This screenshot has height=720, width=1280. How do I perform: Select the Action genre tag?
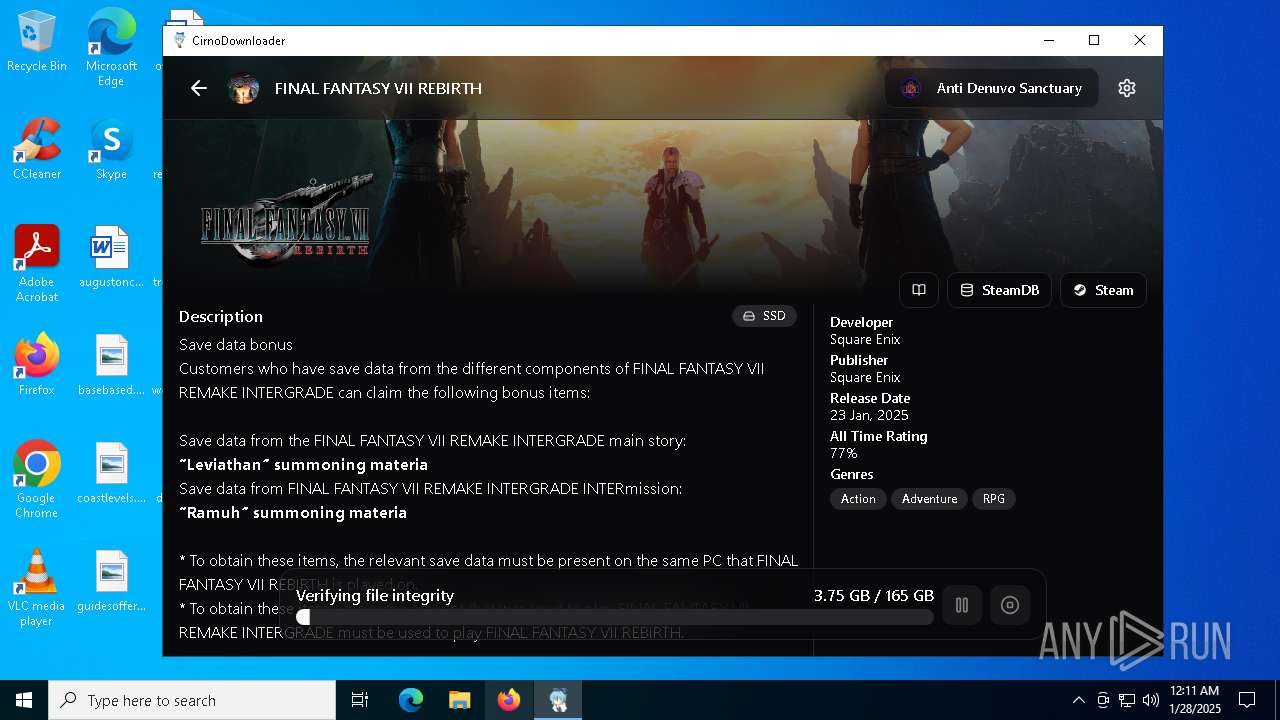click(858, 498)
